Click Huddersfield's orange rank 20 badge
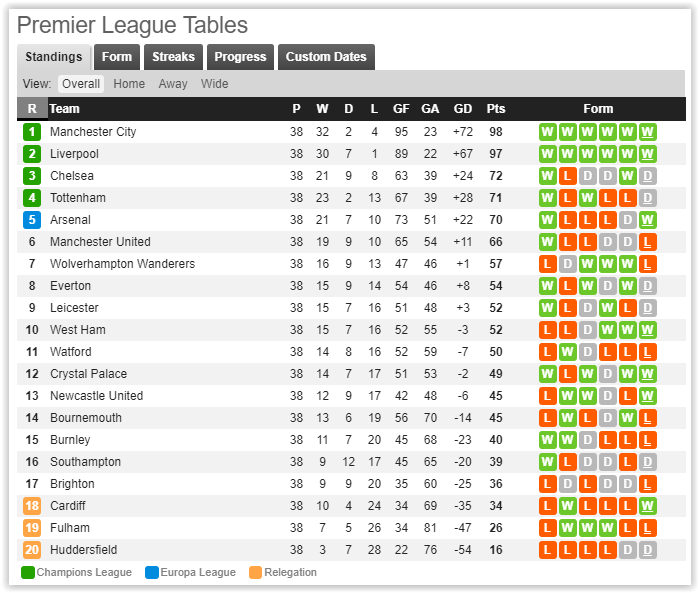 (x=32, y=550)
